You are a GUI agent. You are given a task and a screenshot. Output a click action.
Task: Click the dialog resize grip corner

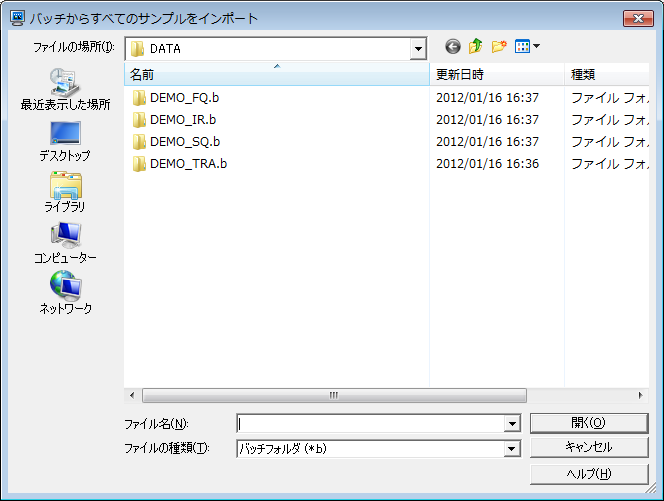(650, 488)
